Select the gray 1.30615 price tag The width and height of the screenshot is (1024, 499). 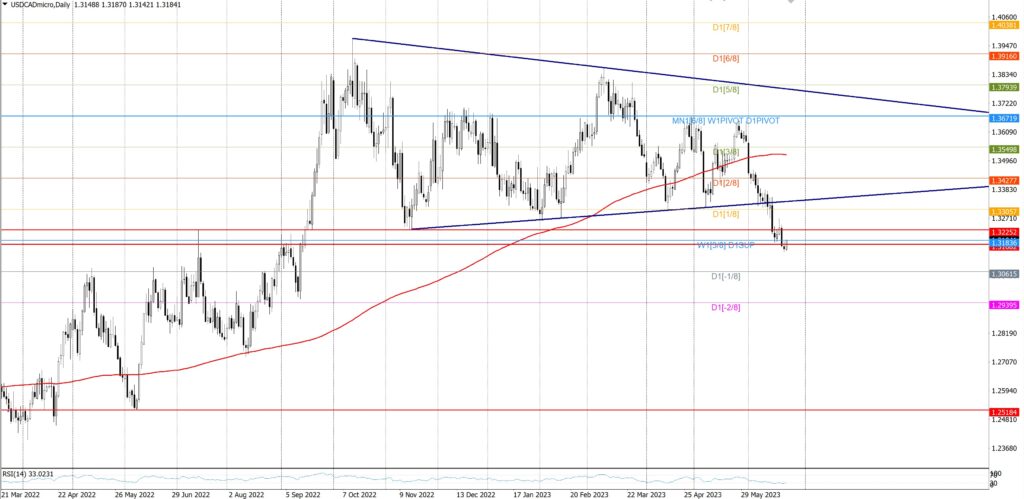[x=1003, y=274]
